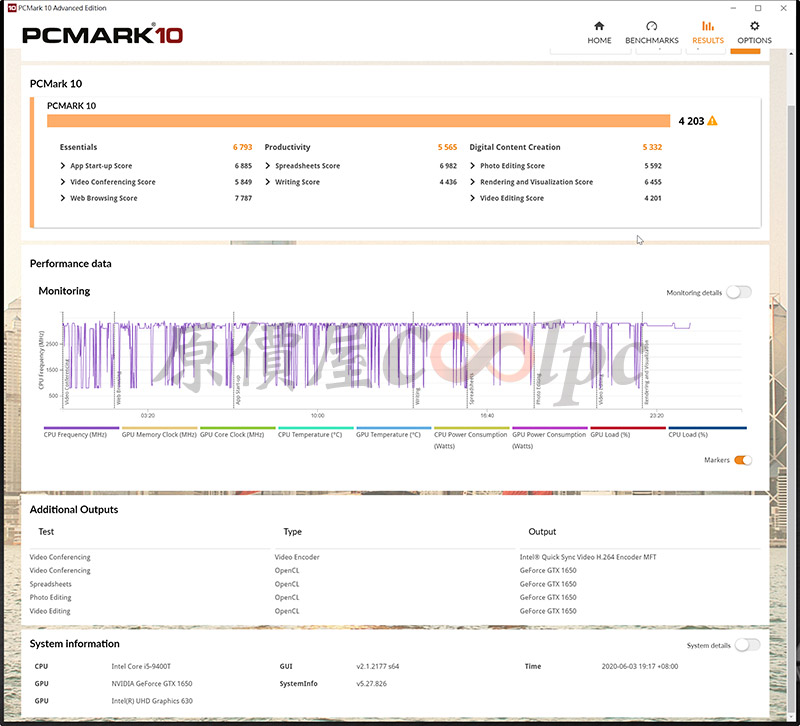Click the GPU Power Consumption legend label
The image size is (800, 726).
(549, 440)
